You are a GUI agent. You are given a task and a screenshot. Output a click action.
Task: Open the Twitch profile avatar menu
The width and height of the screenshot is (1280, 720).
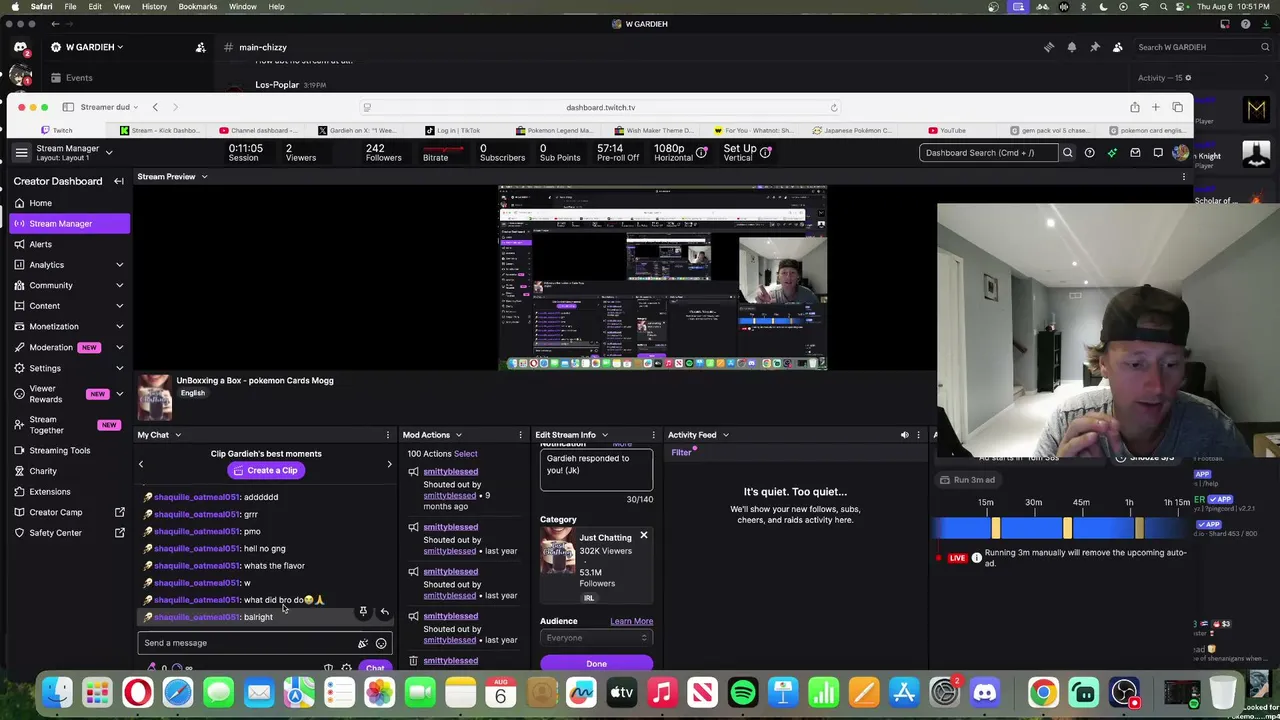tap(1181, 153)
